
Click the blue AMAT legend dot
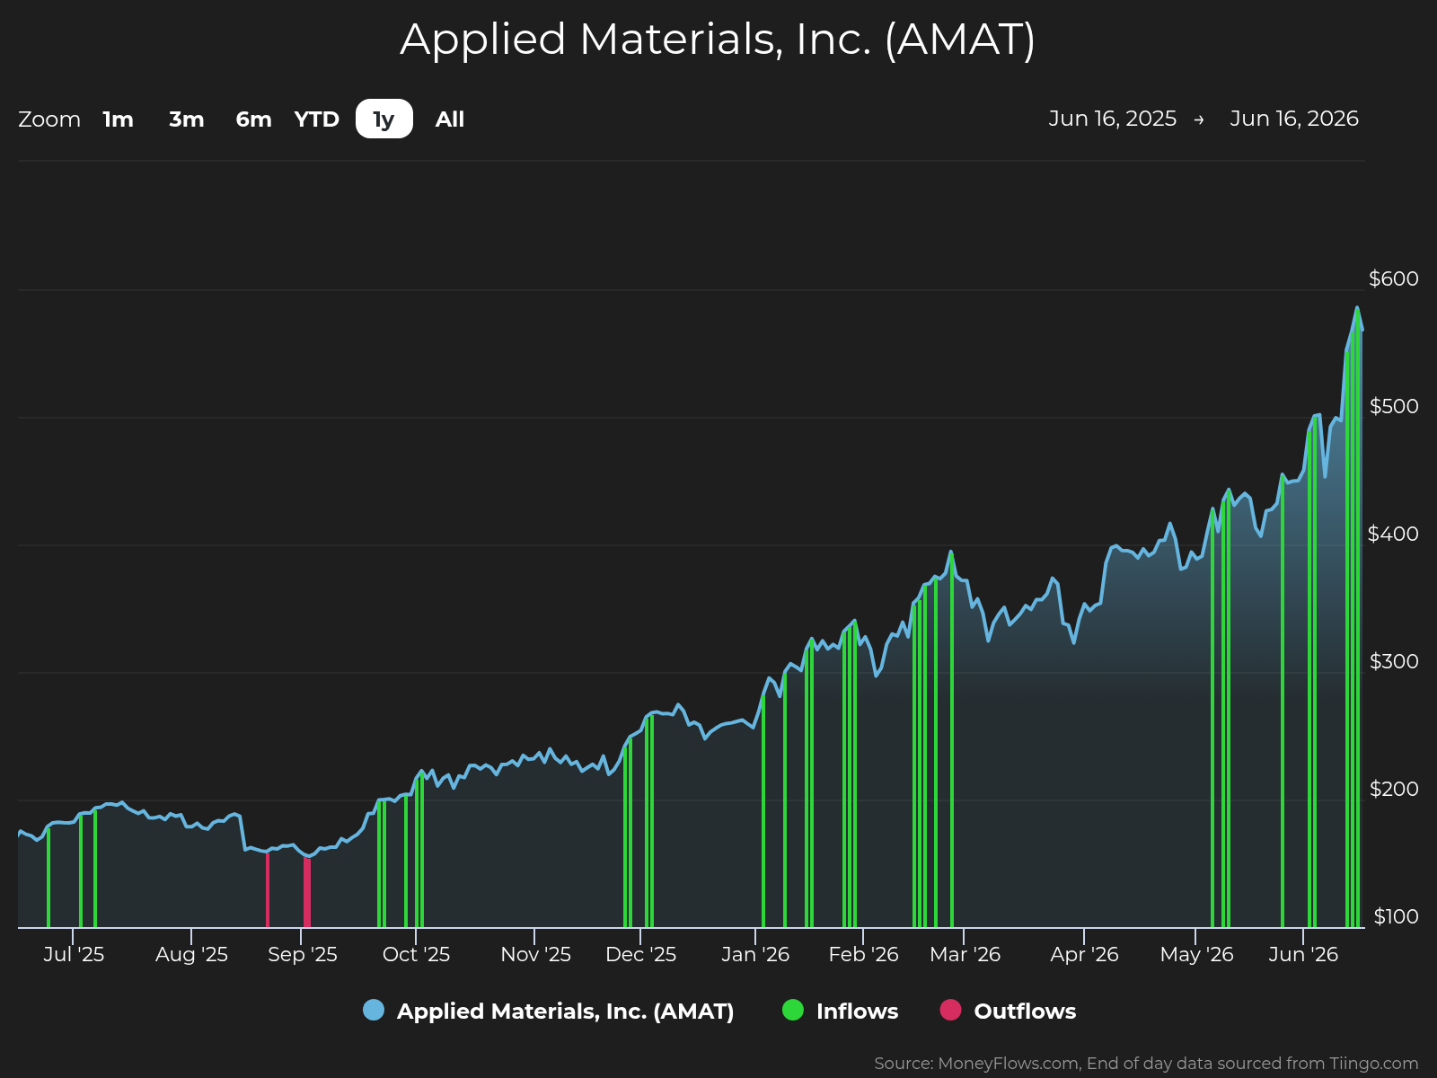[x=374, y=1010]
